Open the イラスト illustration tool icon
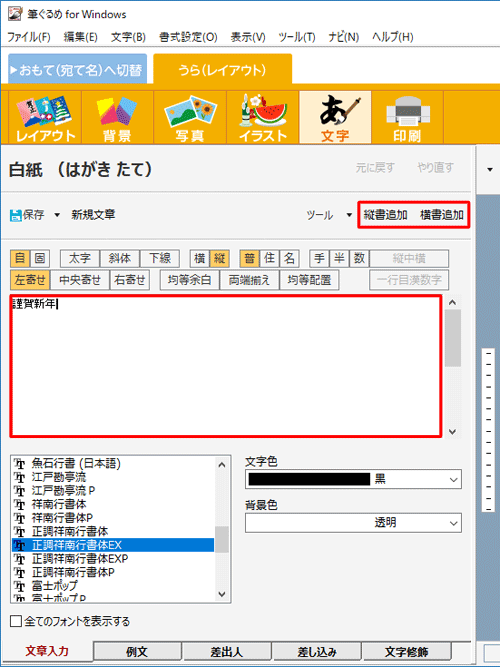The image size is (500, 667). 263,117
